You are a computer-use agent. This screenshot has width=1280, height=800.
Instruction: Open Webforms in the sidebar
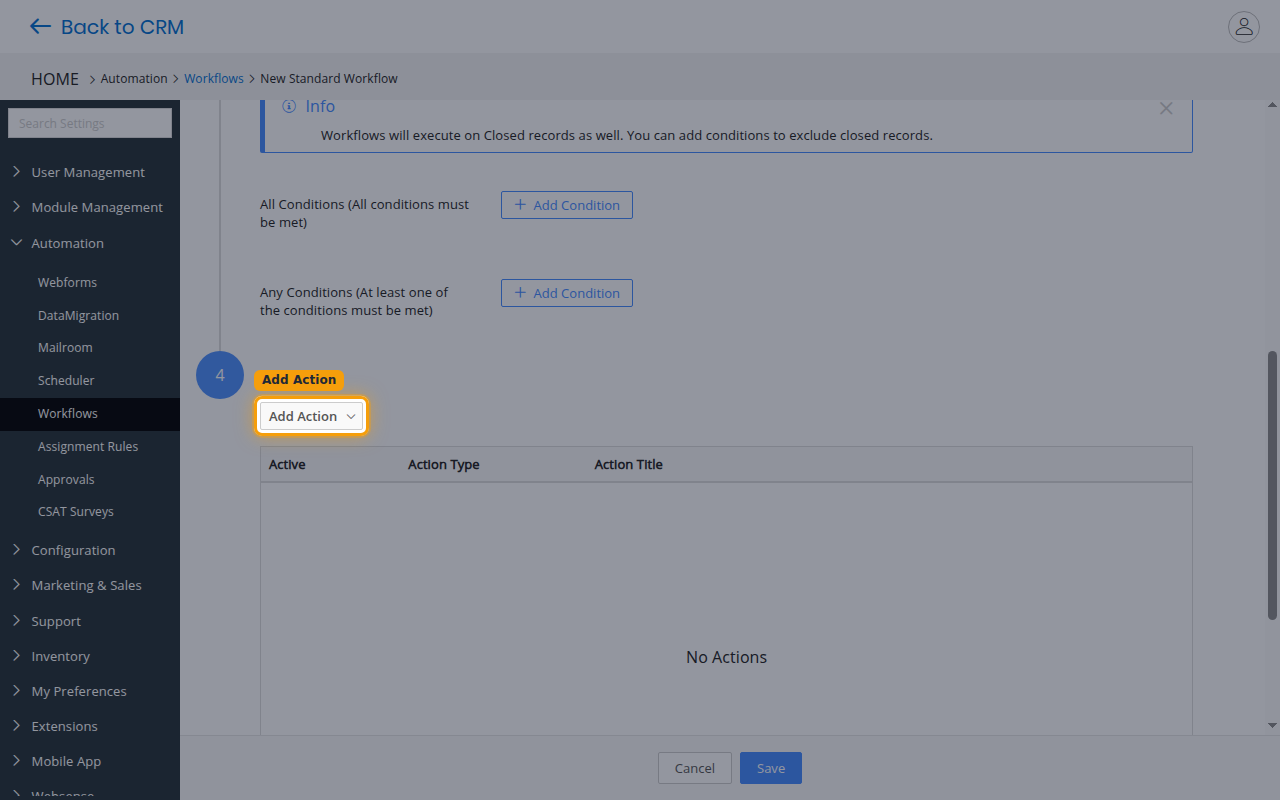(67, 282)
